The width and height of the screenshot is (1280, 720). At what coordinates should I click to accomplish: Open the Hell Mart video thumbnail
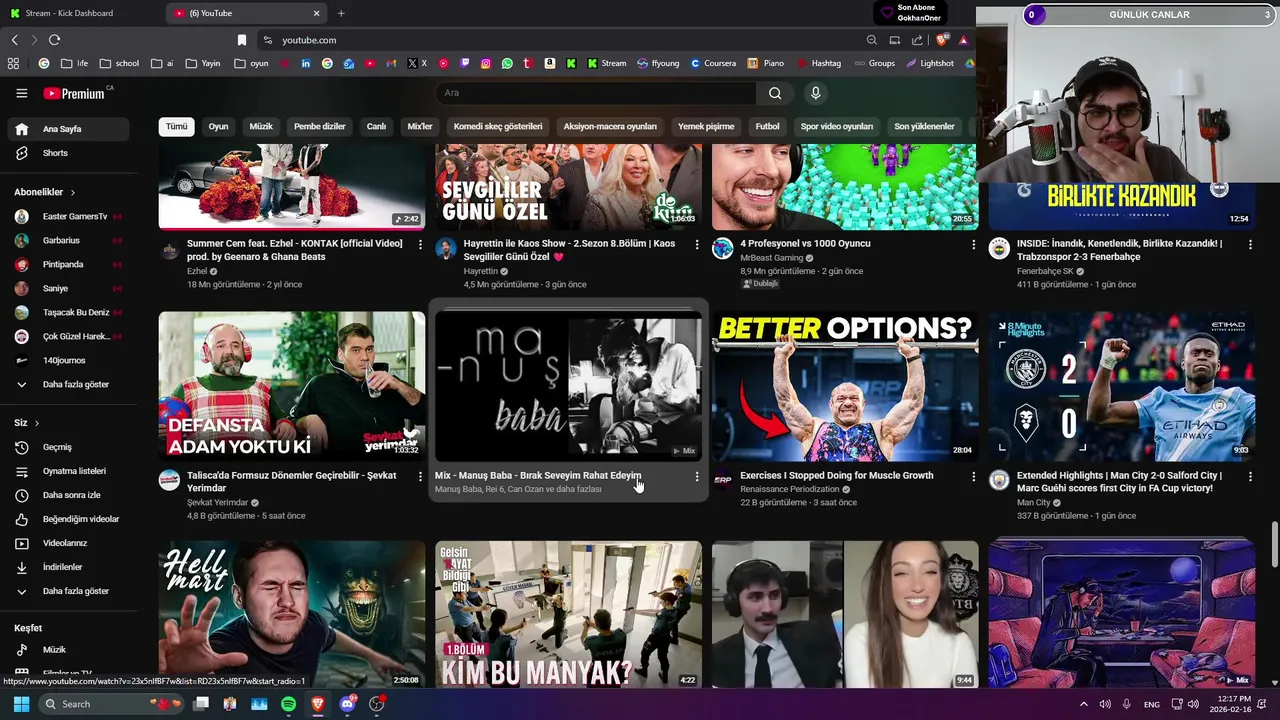(292, 614)
